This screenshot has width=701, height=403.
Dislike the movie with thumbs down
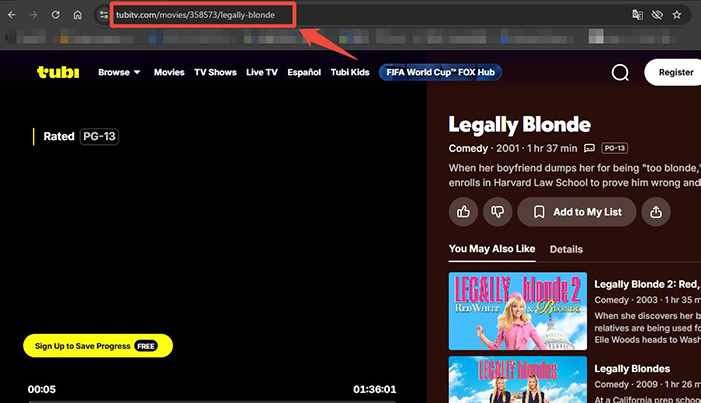[x=497, y=212]
